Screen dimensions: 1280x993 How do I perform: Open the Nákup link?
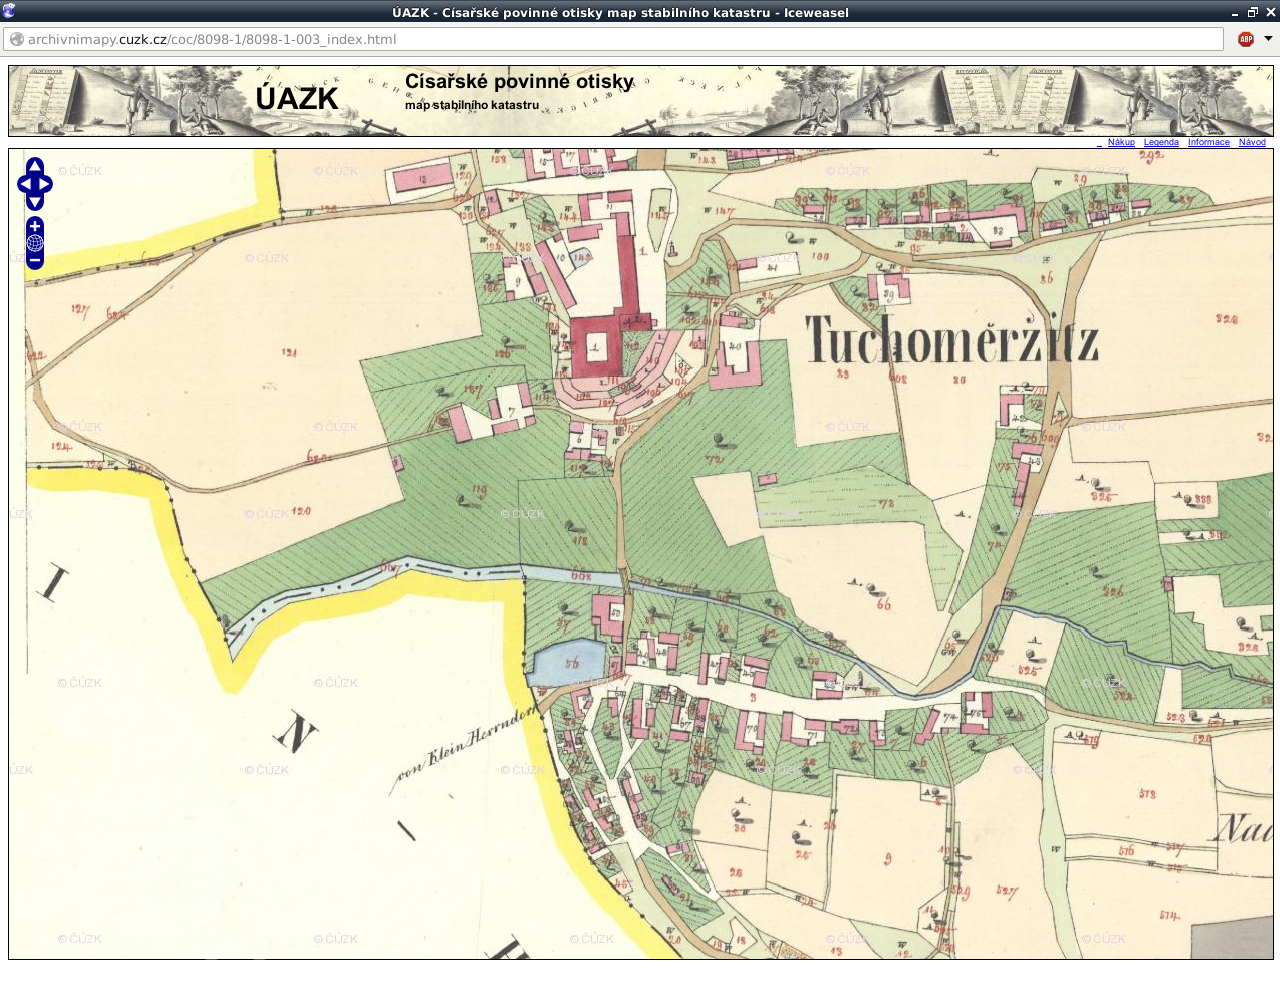(1121, 142)
